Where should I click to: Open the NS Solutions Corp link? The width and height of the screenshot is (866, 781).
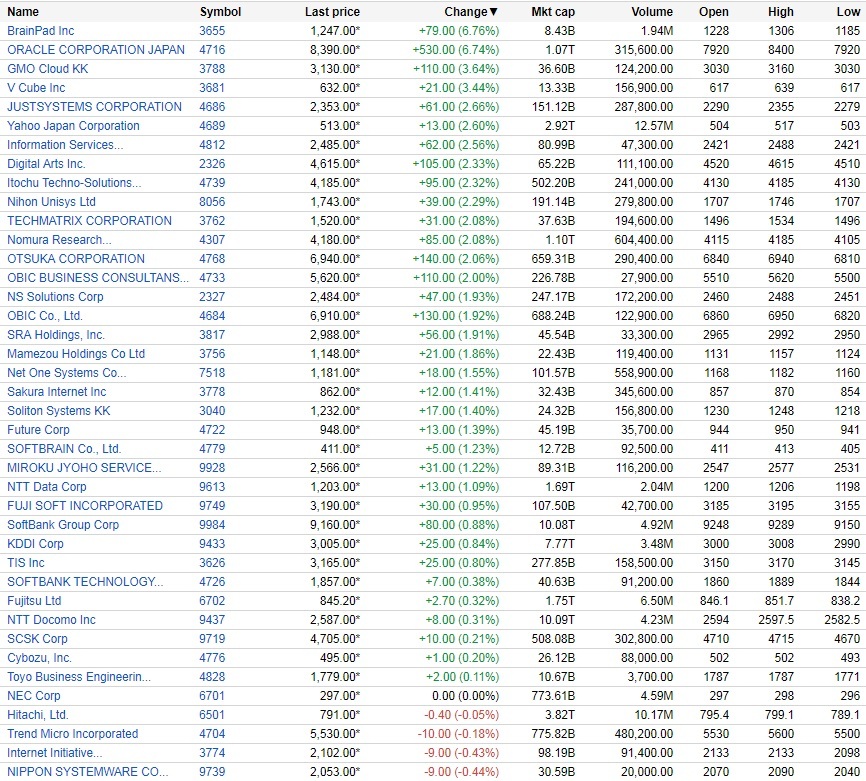click(x=55, y=297)
